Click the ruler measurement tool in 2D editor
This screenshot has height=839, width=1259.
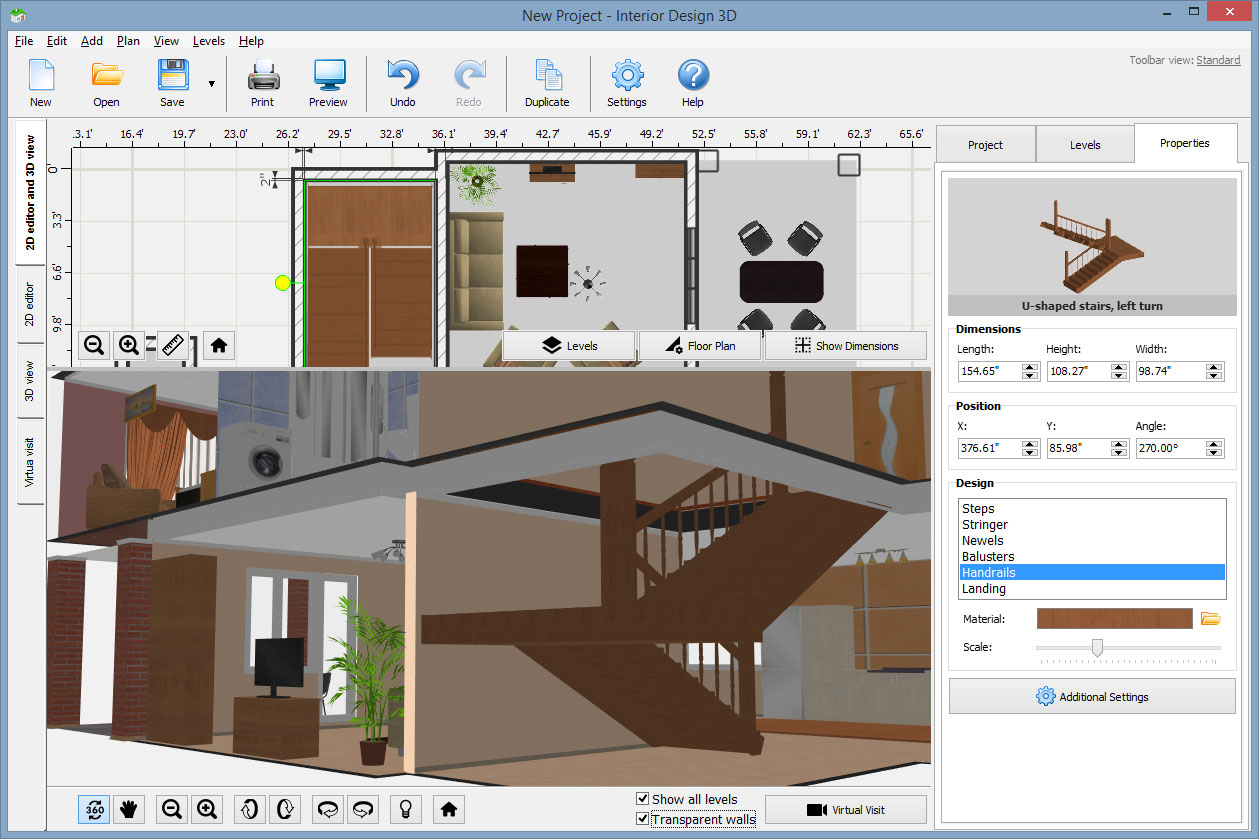pos(171,345)
